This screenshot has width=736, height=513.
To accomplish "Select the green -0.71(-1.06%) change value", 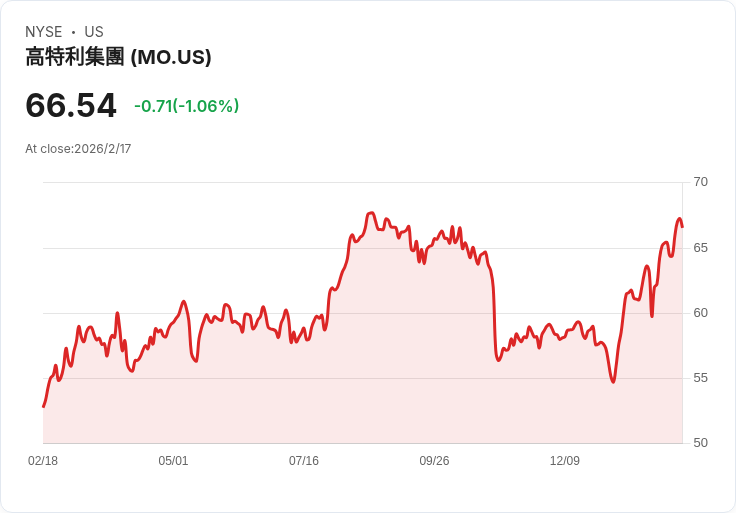I will (186, 106).
